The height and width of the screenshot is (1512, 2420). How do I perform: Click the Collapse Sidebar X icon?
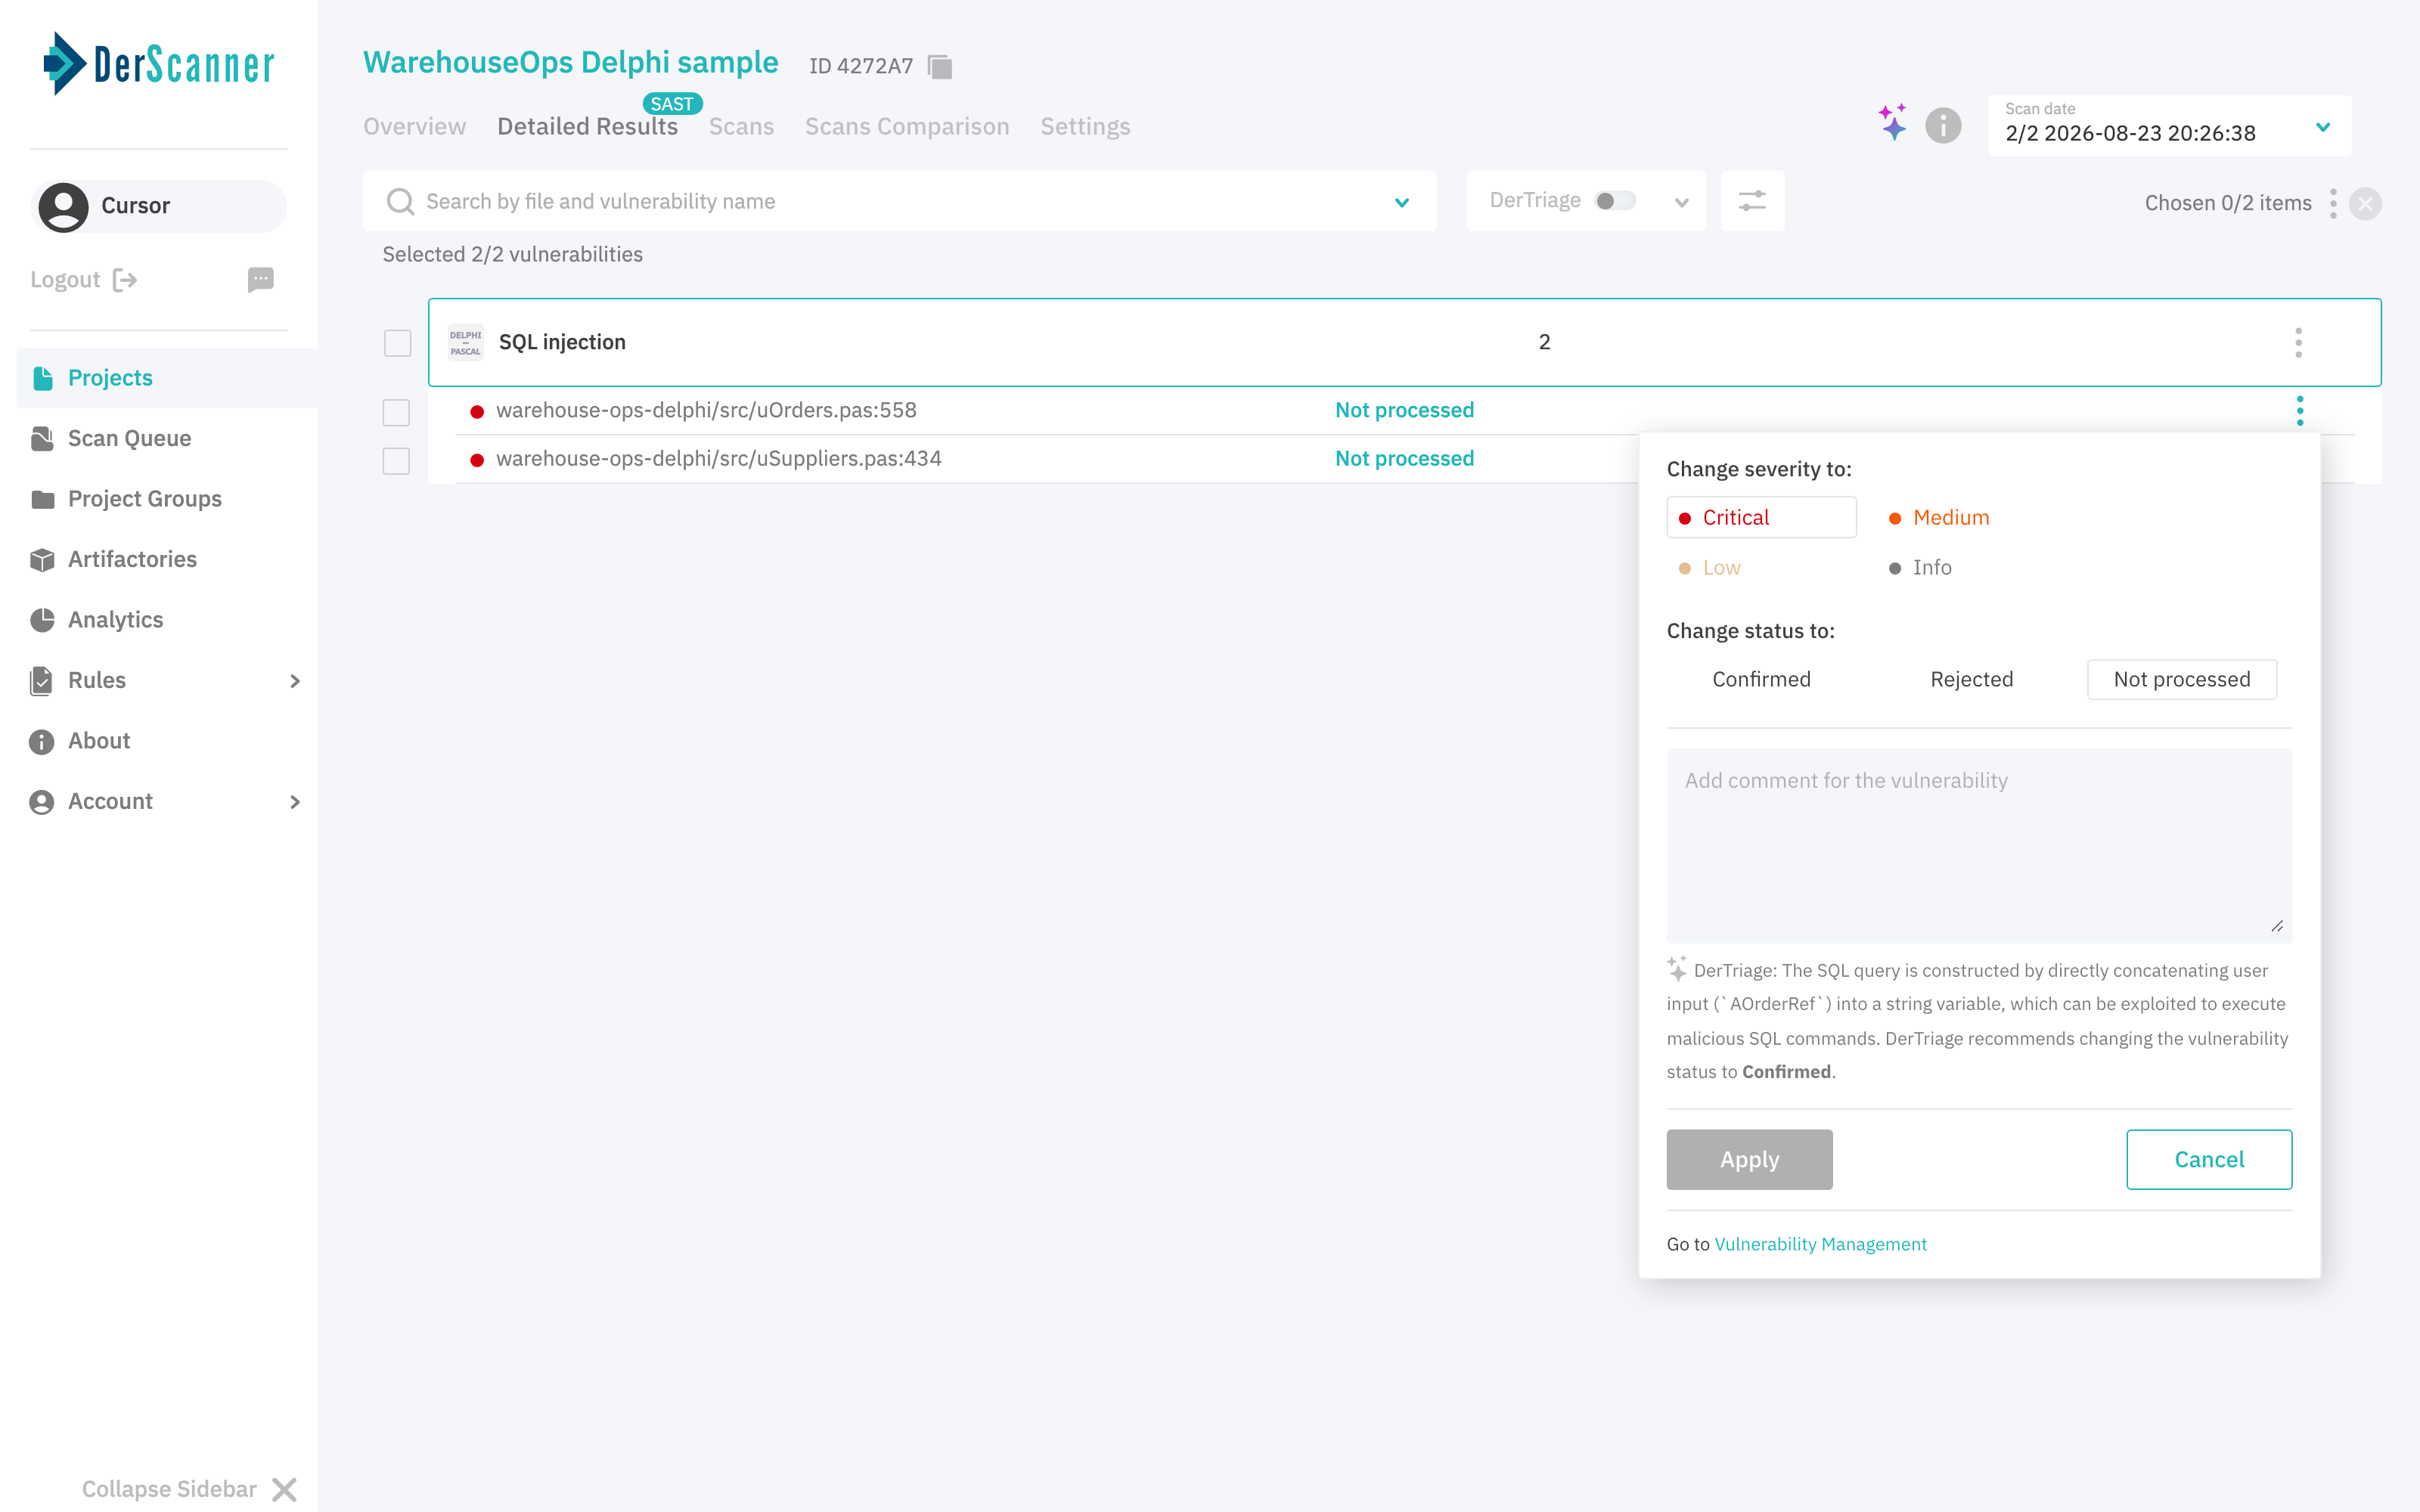(x=284, y=1489)
